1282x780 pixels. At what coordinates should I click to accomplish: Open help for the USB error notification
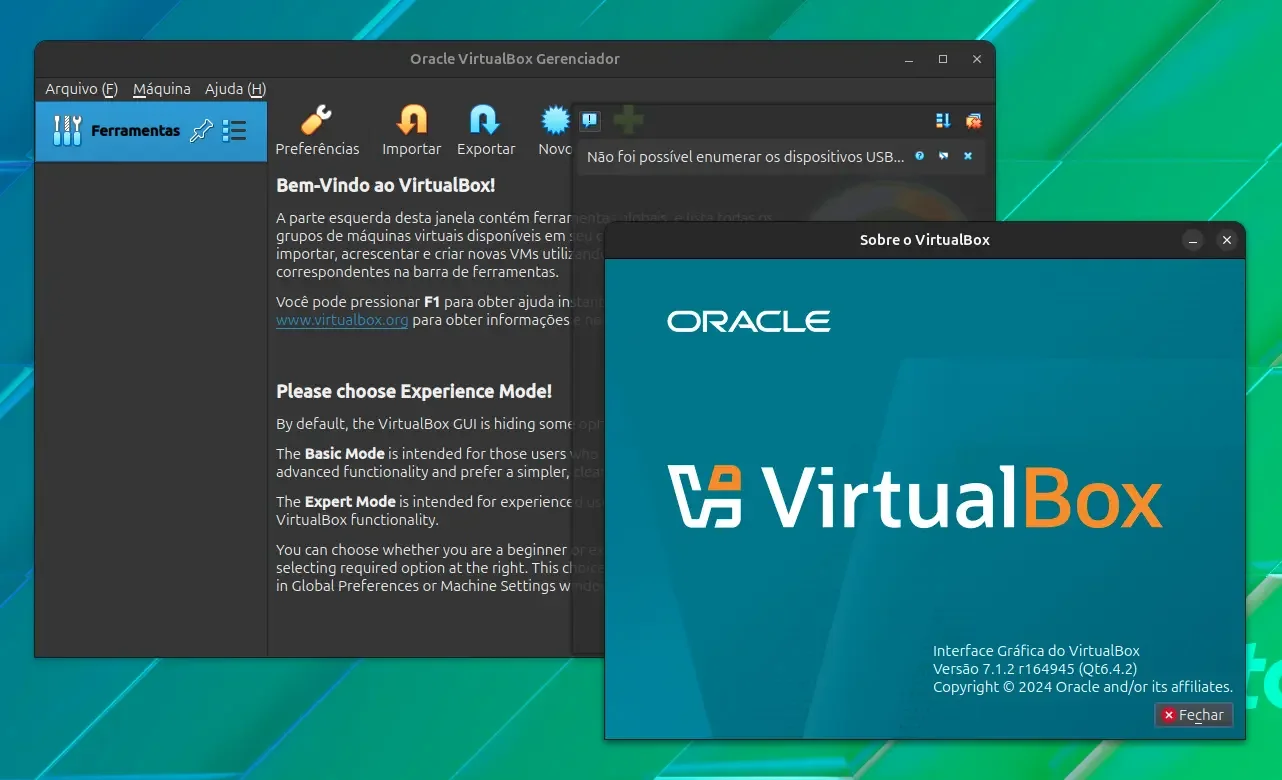coord(920,156)
